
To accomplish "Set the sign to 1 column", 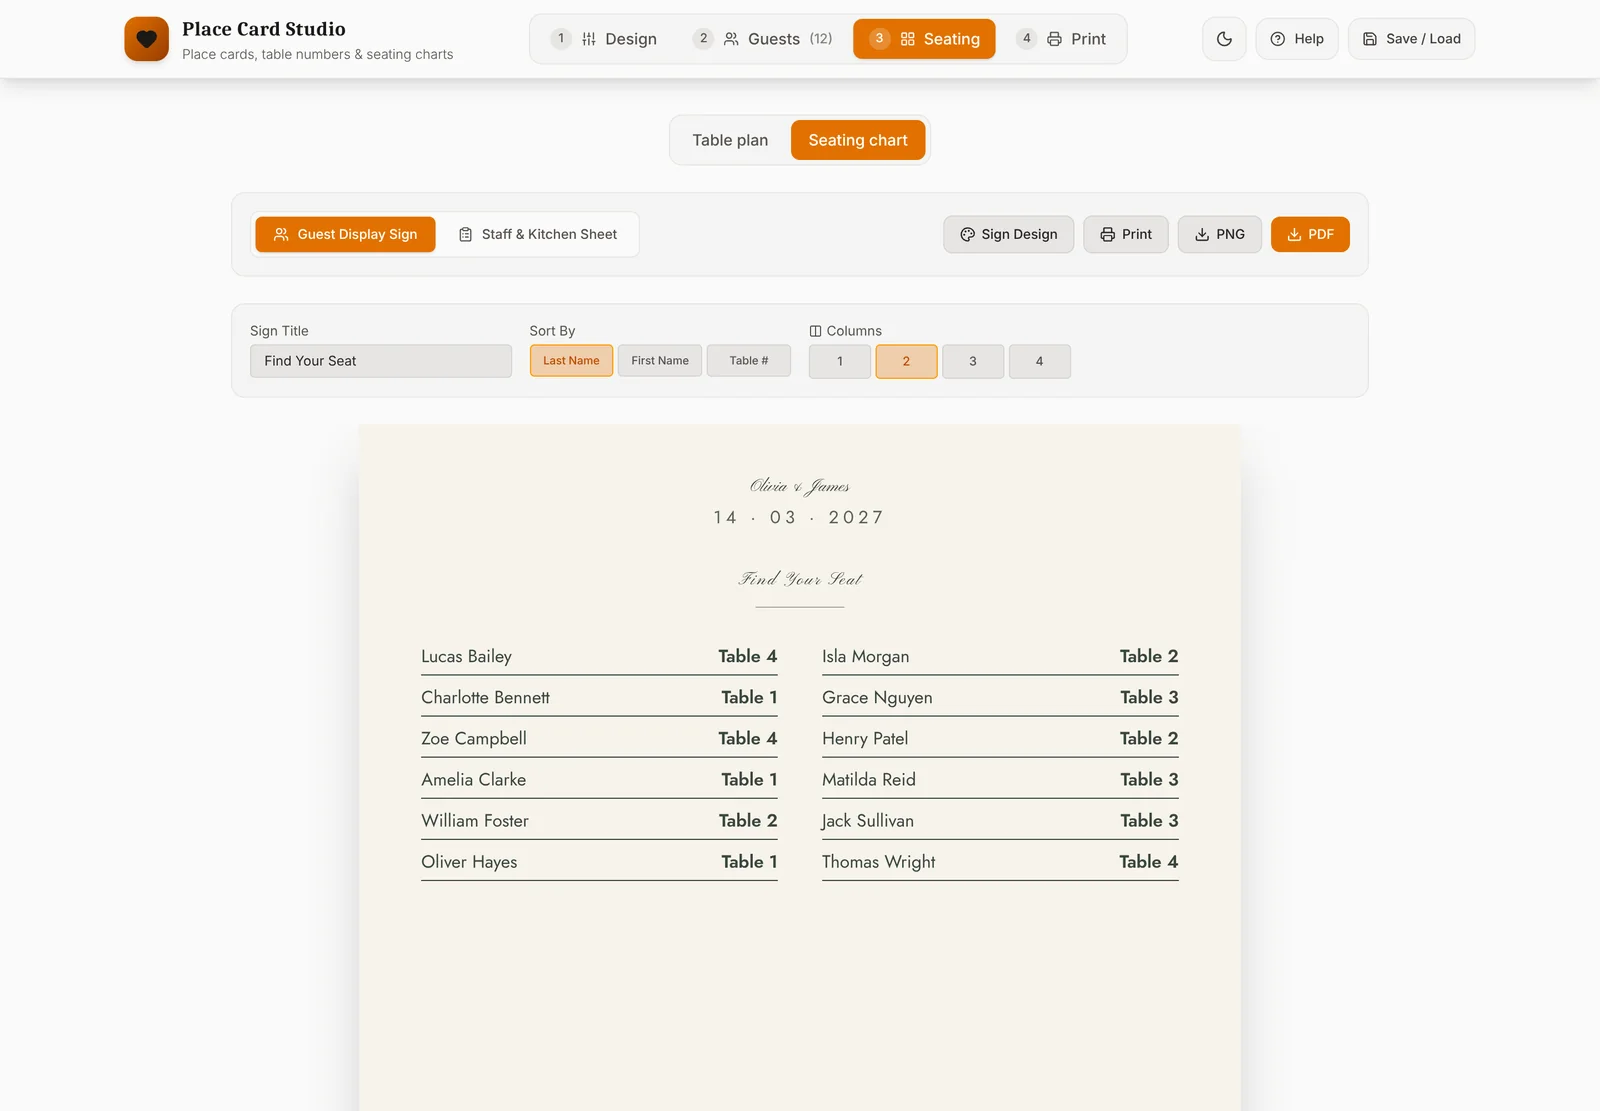I will [x=840, y=362].
